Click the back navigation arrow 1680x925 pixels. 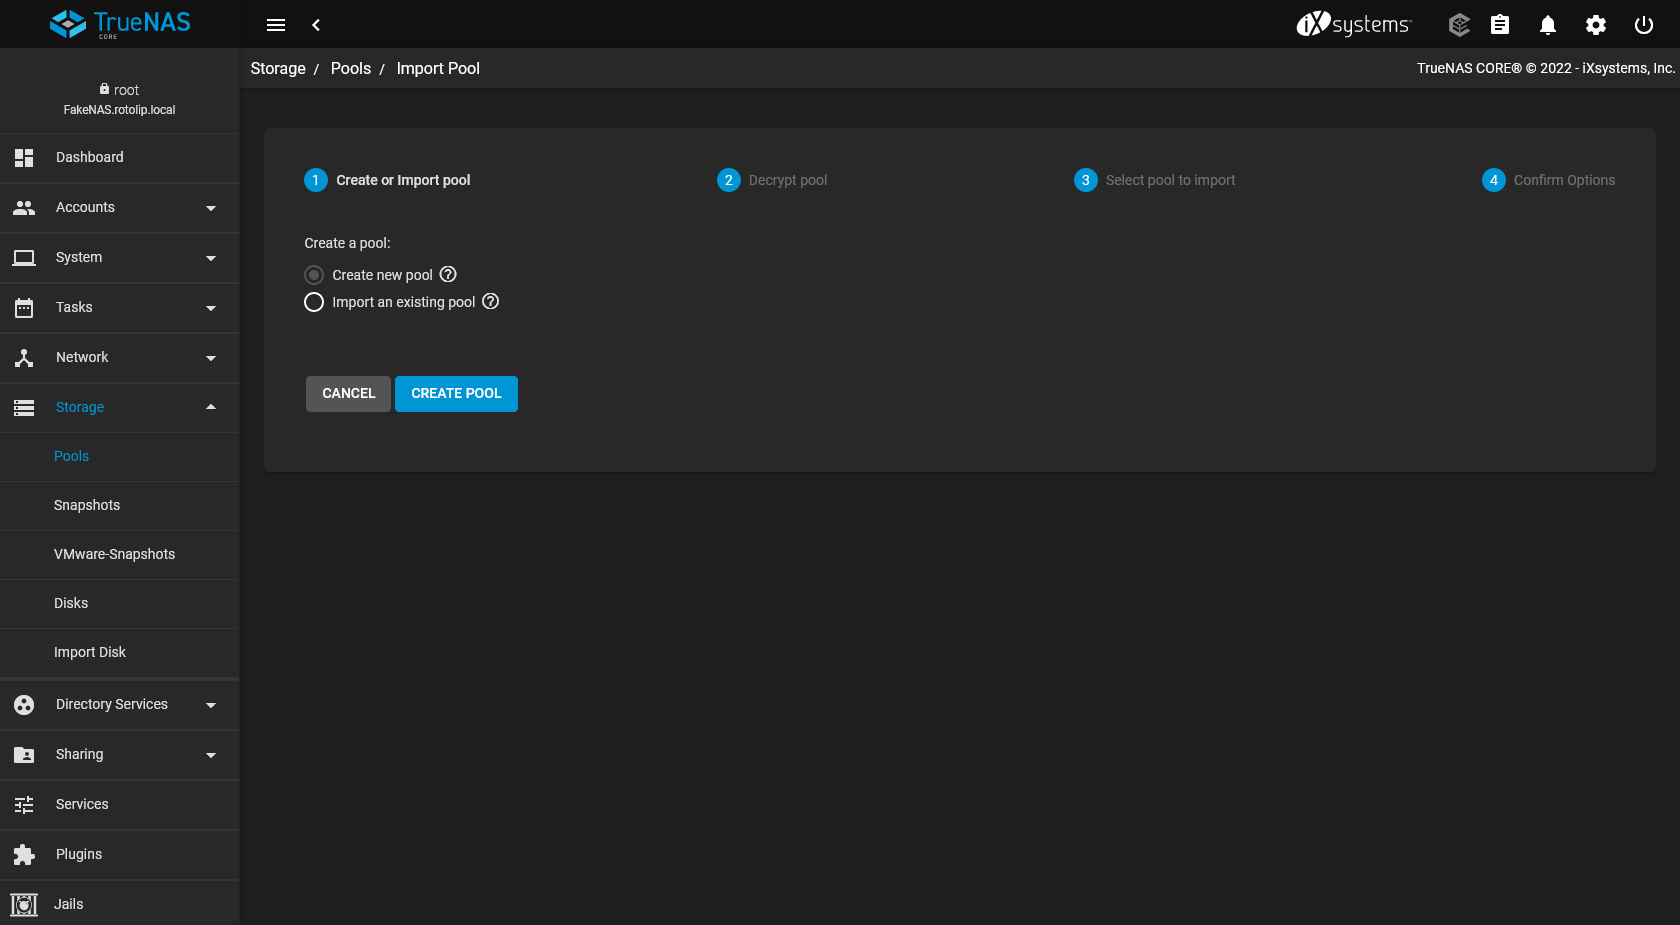[316, 24]
